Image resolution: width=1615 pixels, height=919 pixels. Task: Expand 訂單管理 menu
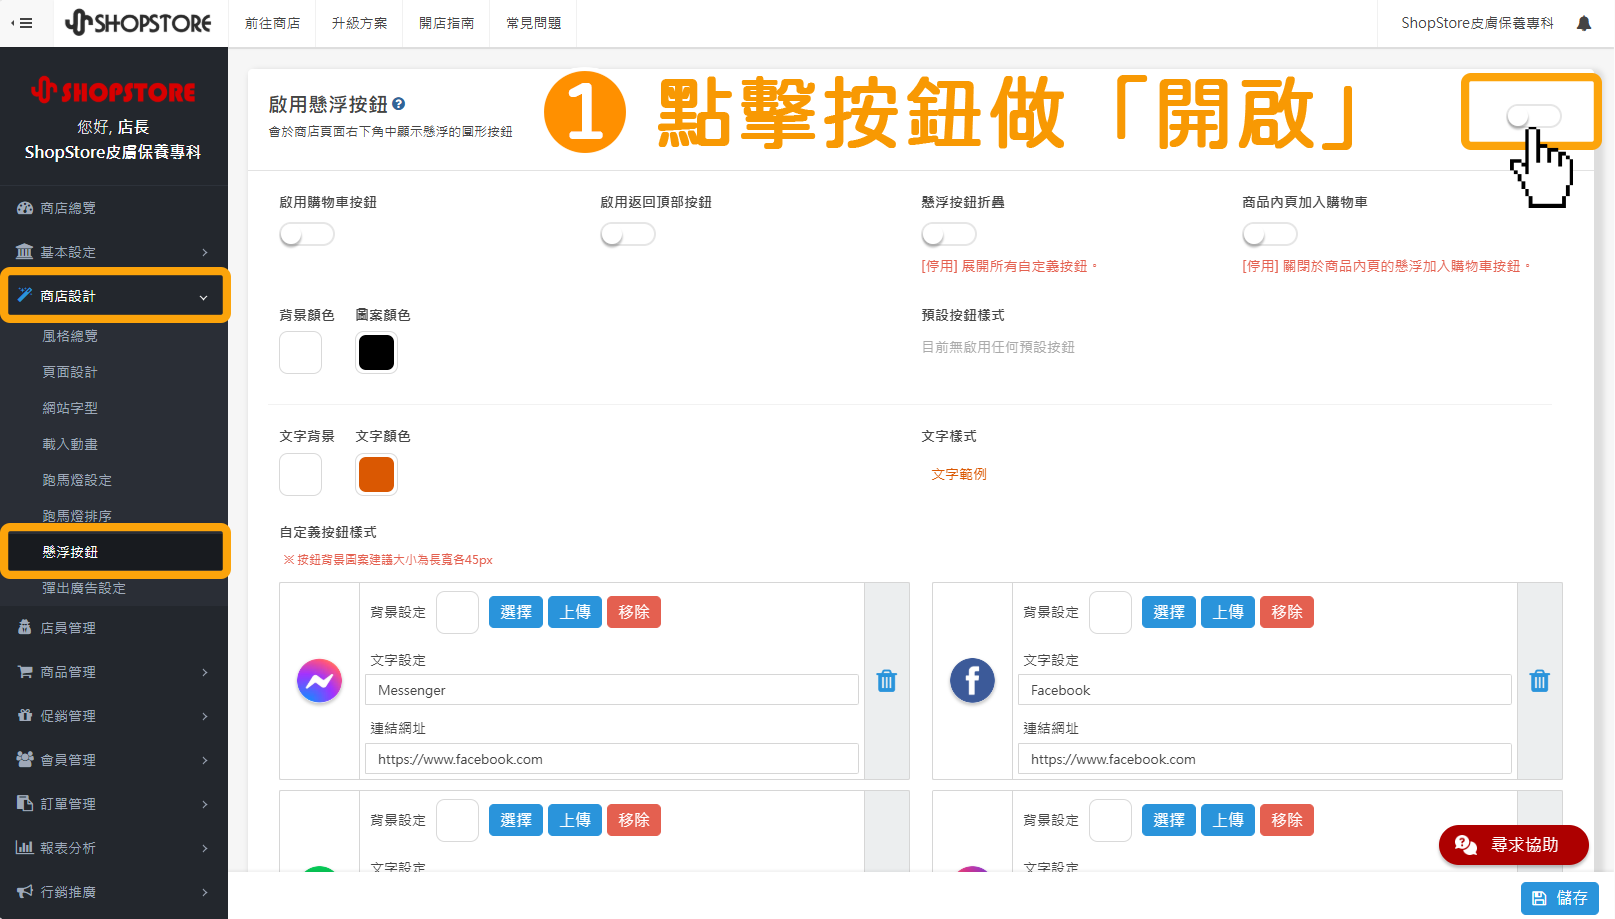(114, 804)
